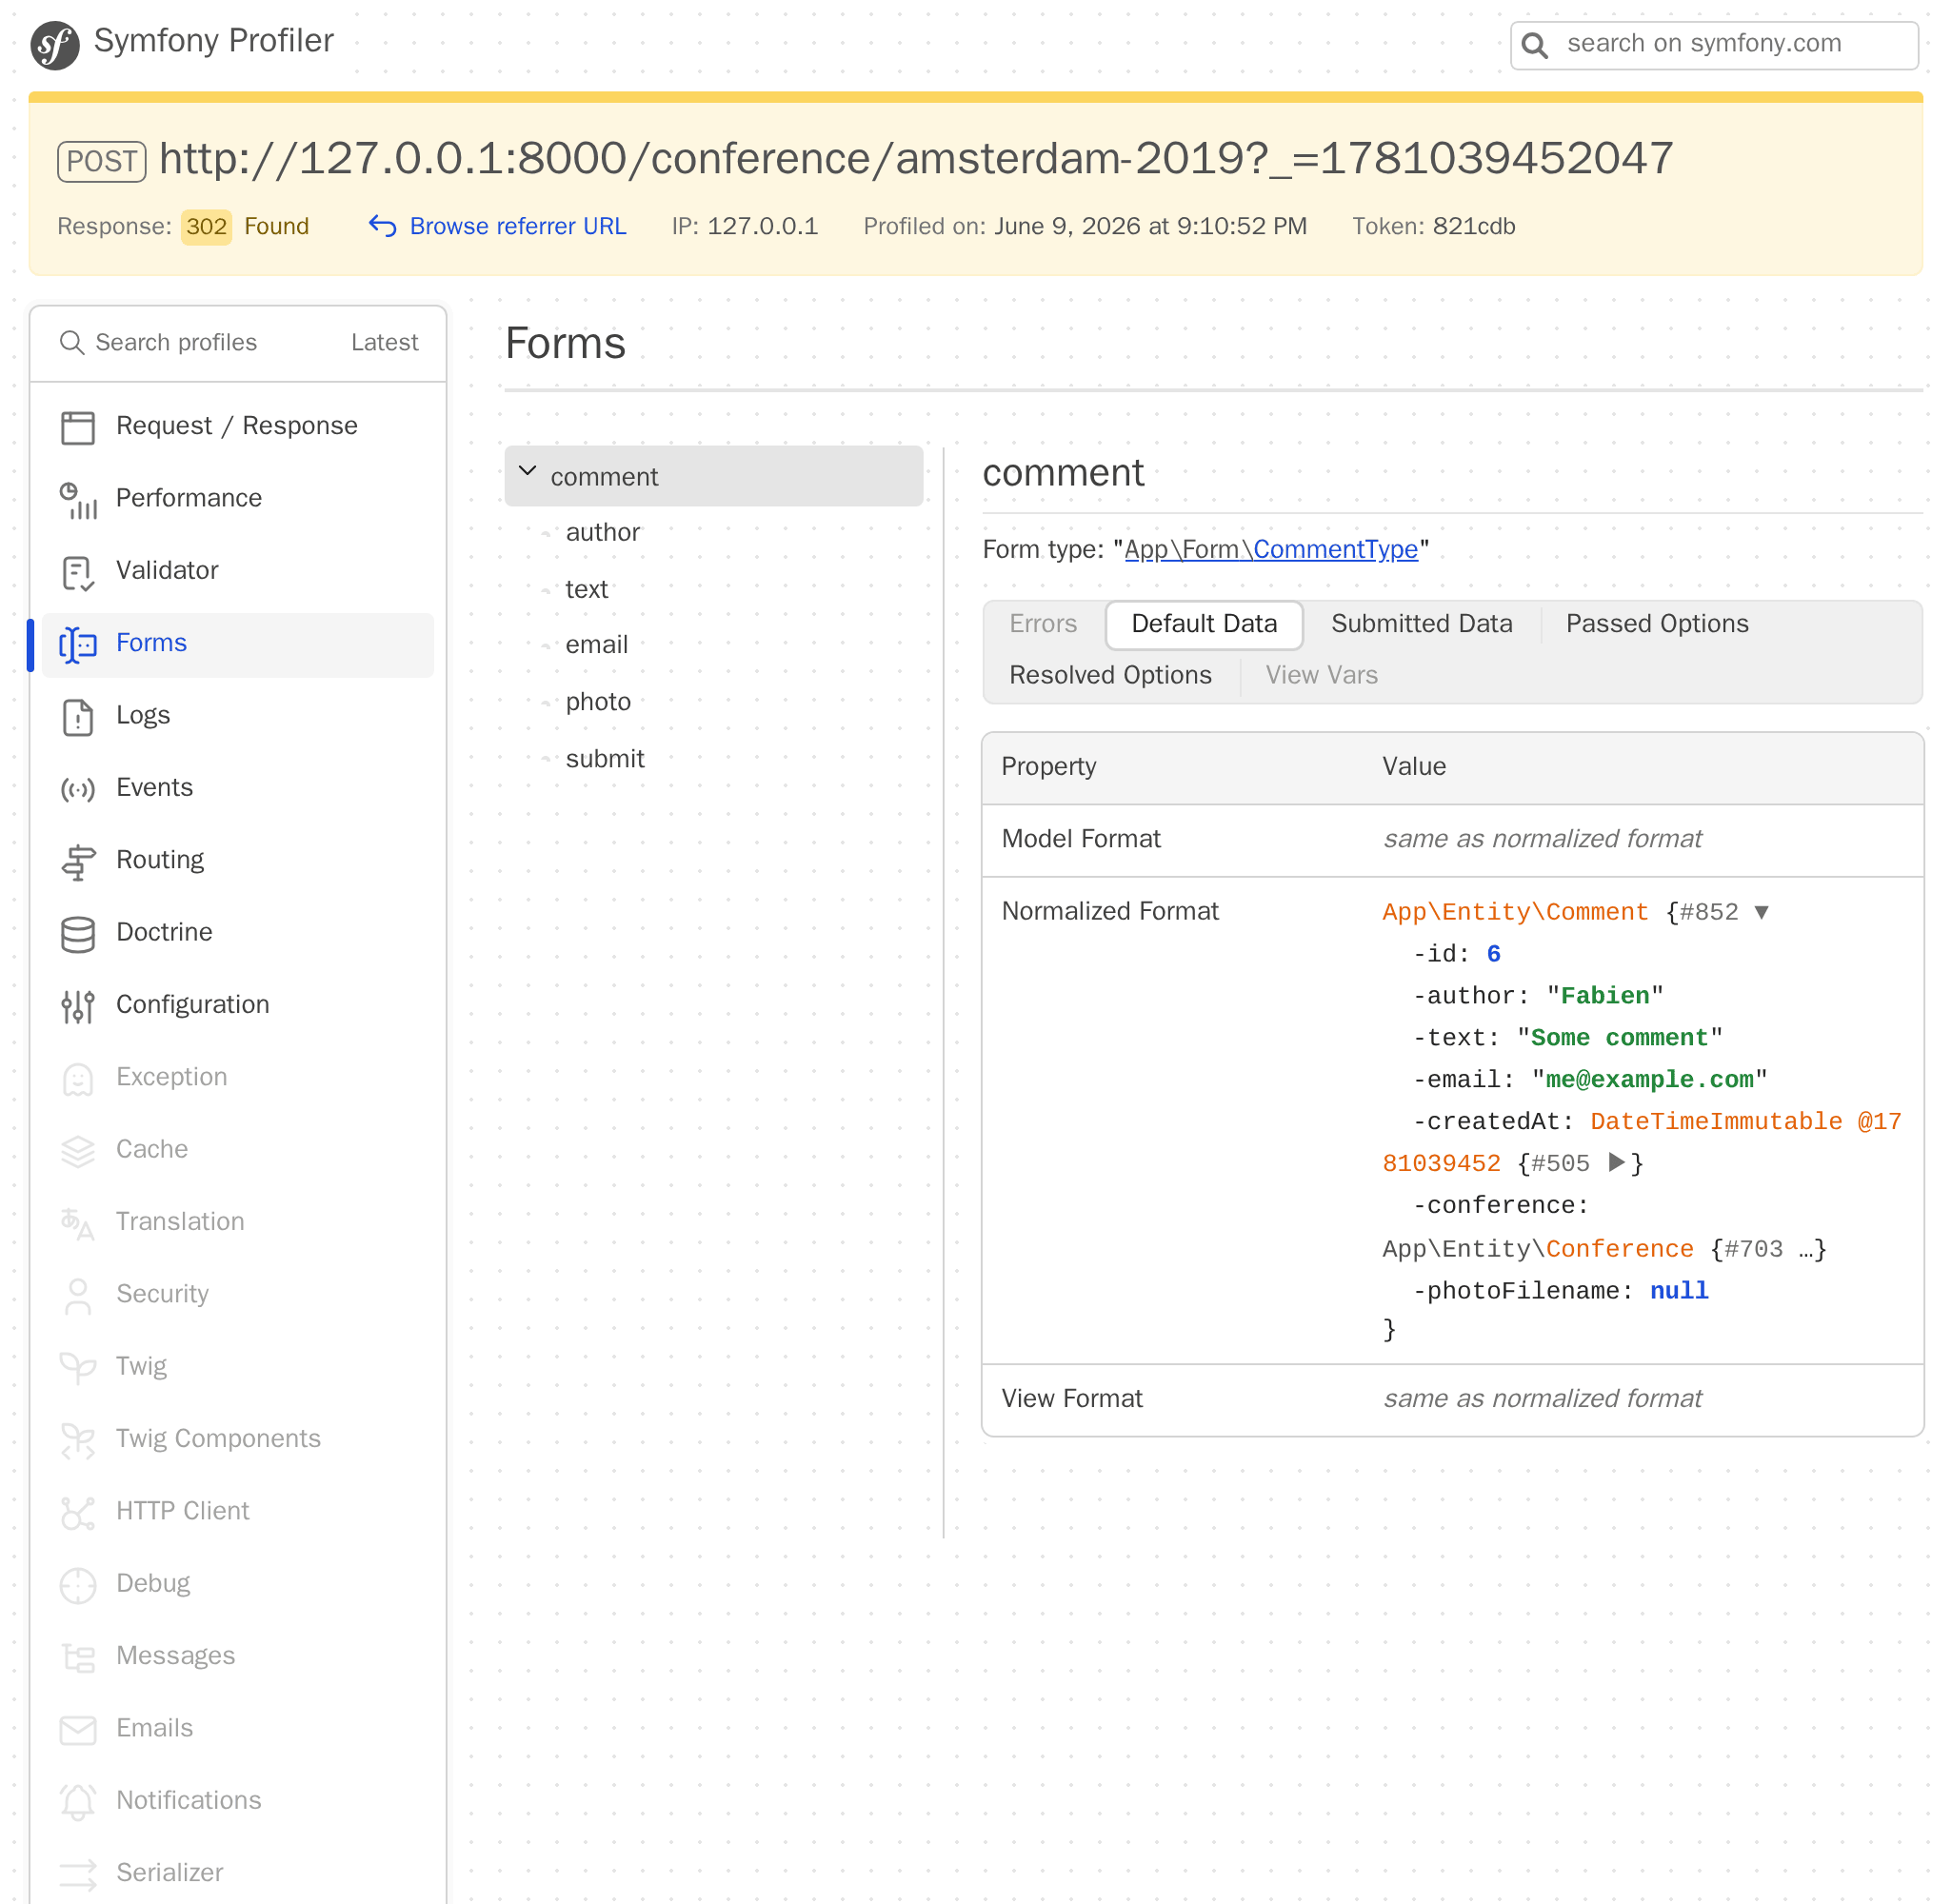The width and height of the screenshot is (1952, 1904).
Task: Click the Performance chart icon
Action: coord(78,500)
